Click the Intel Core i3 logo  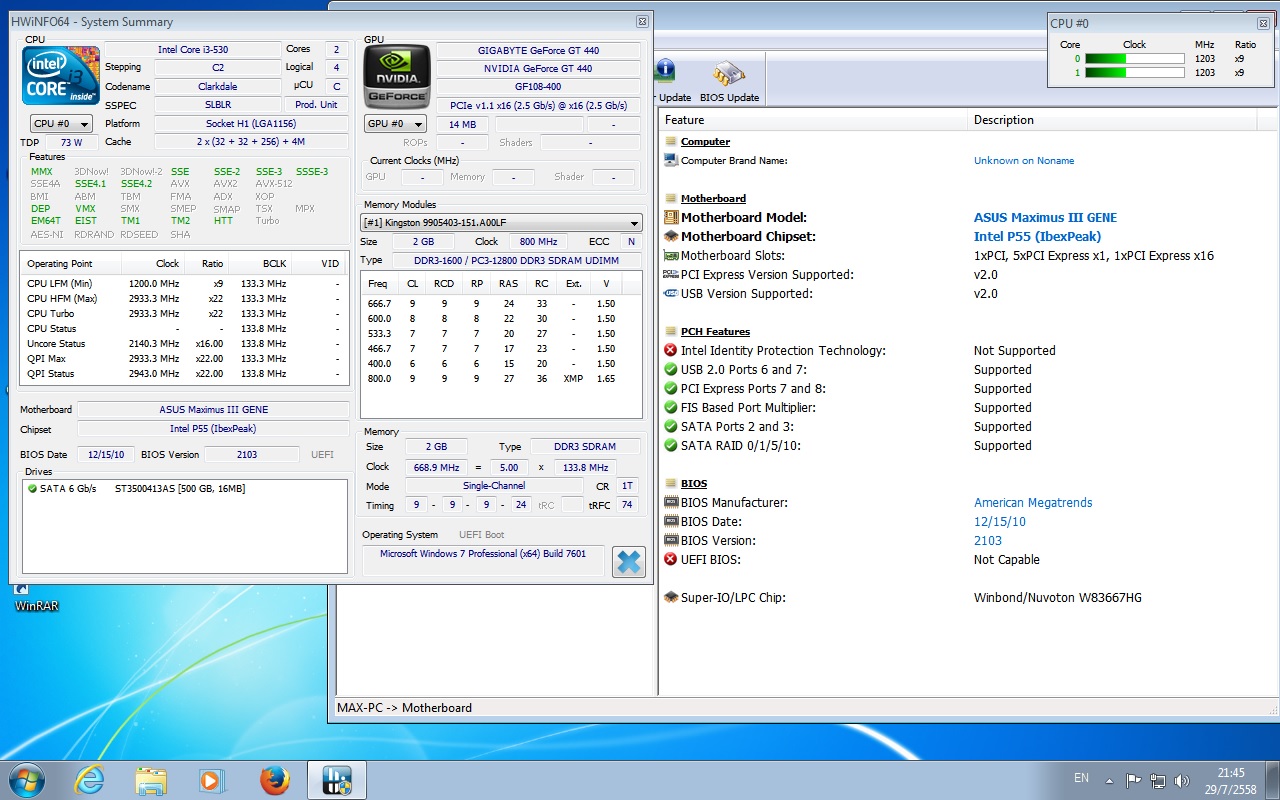point(61,75)
